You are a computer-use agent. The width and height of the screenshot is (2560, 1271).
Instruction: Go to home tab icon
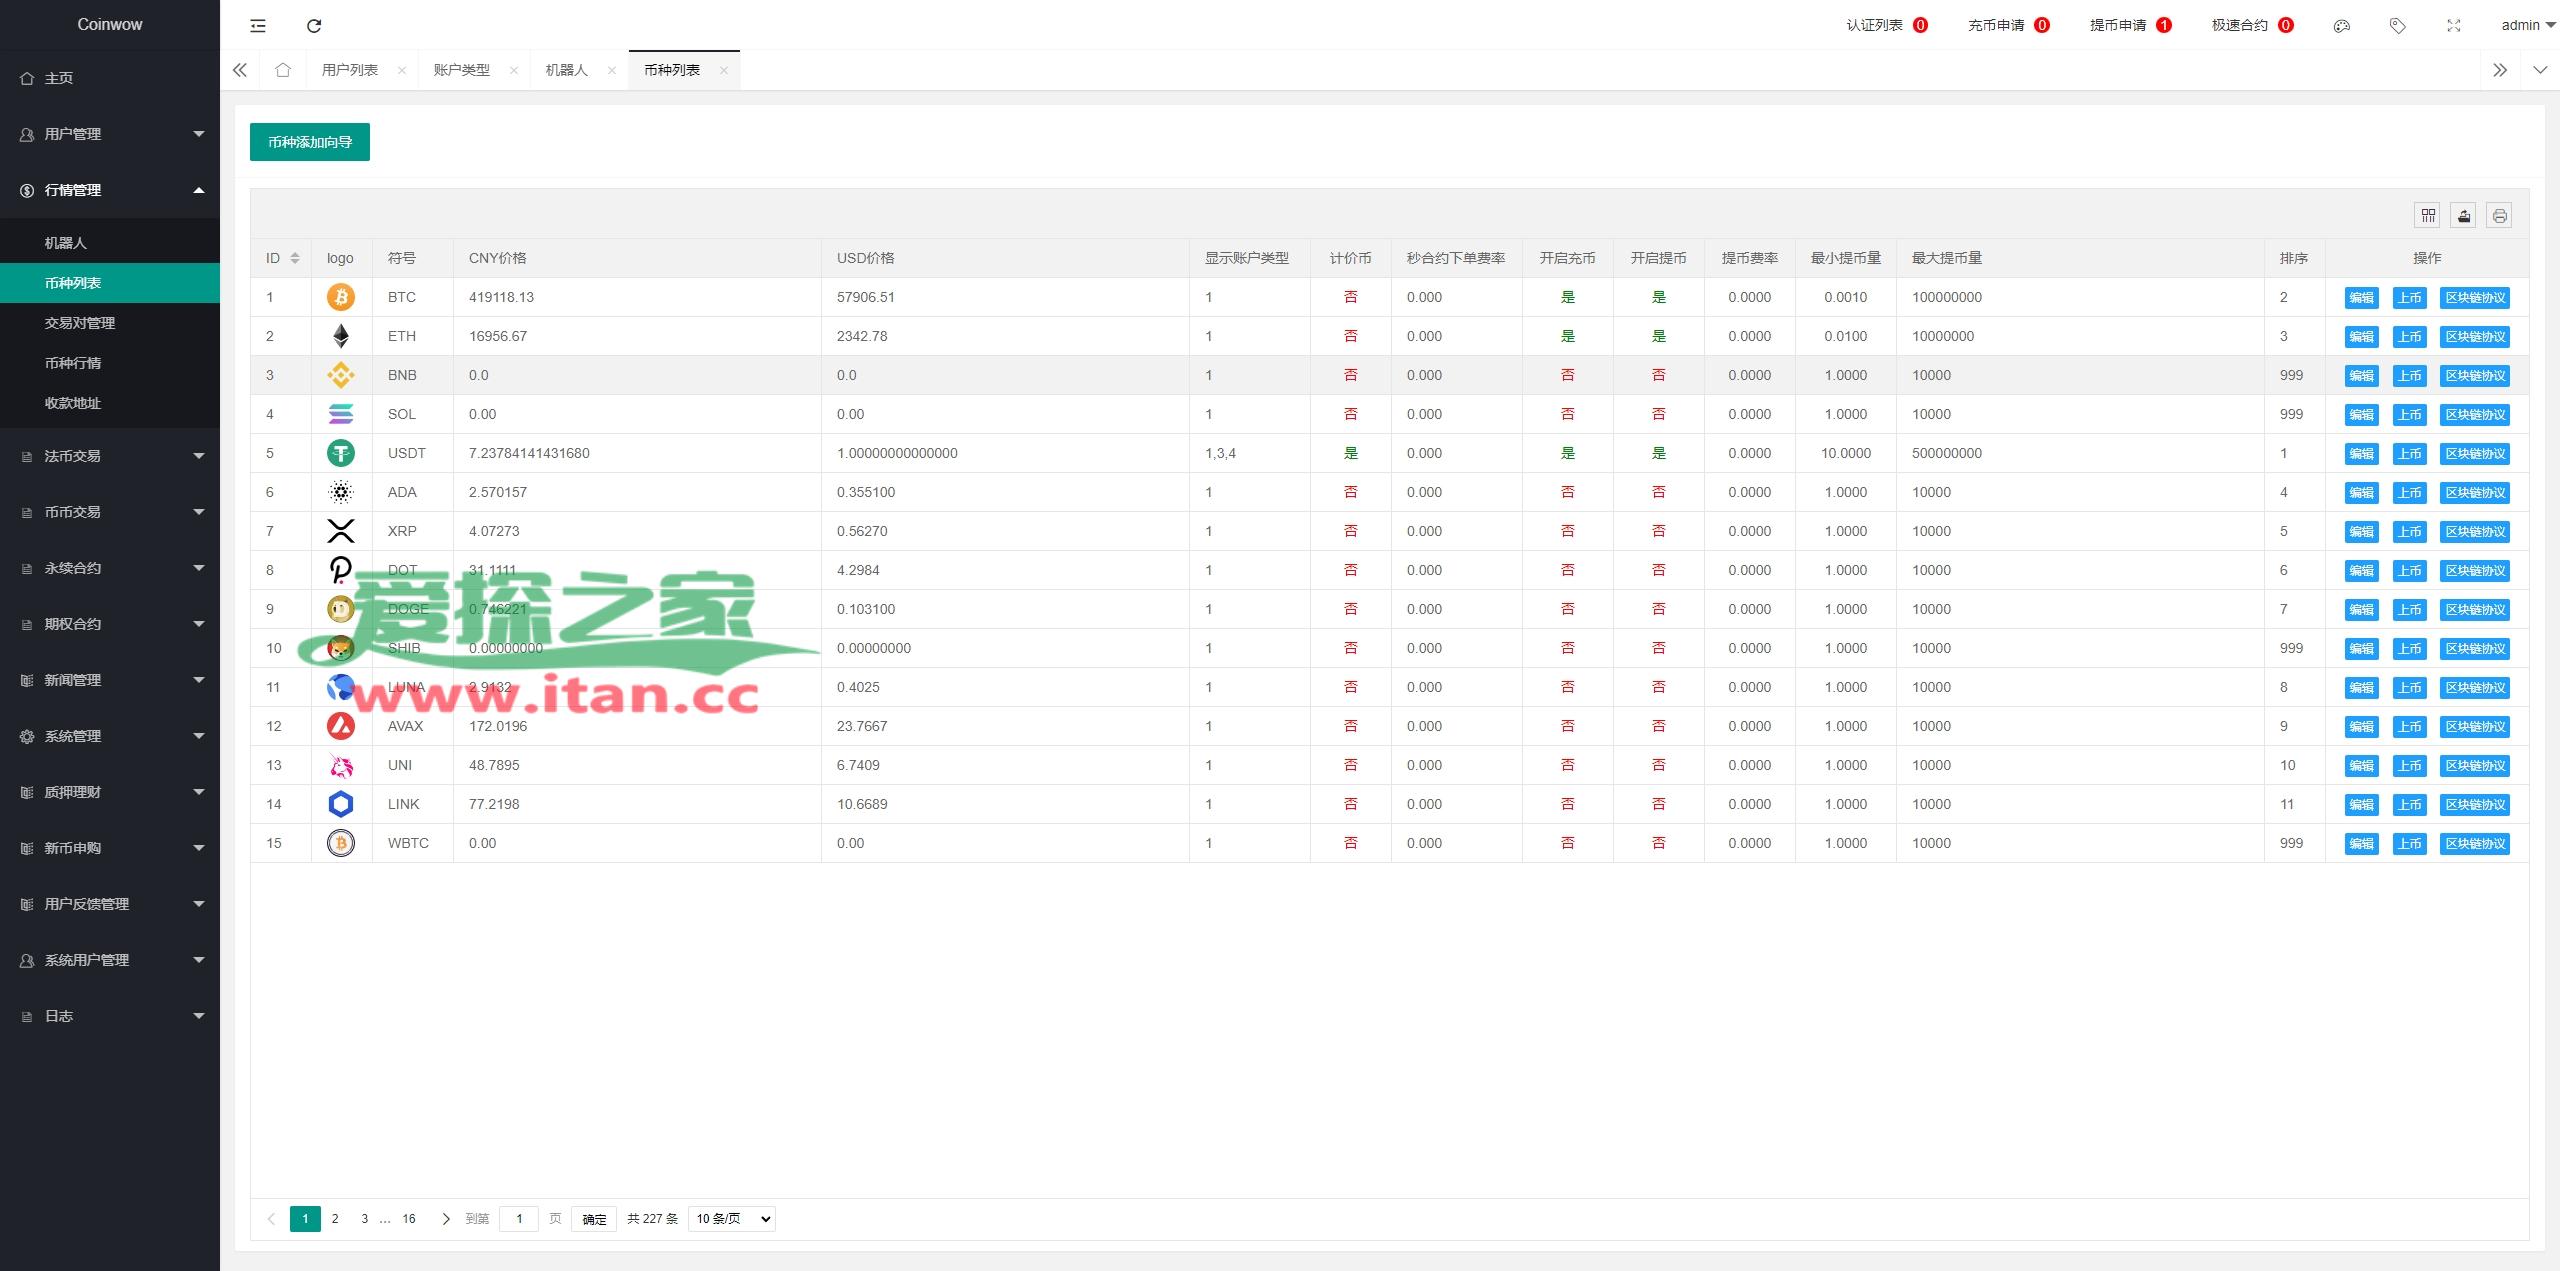coord(283,70)
